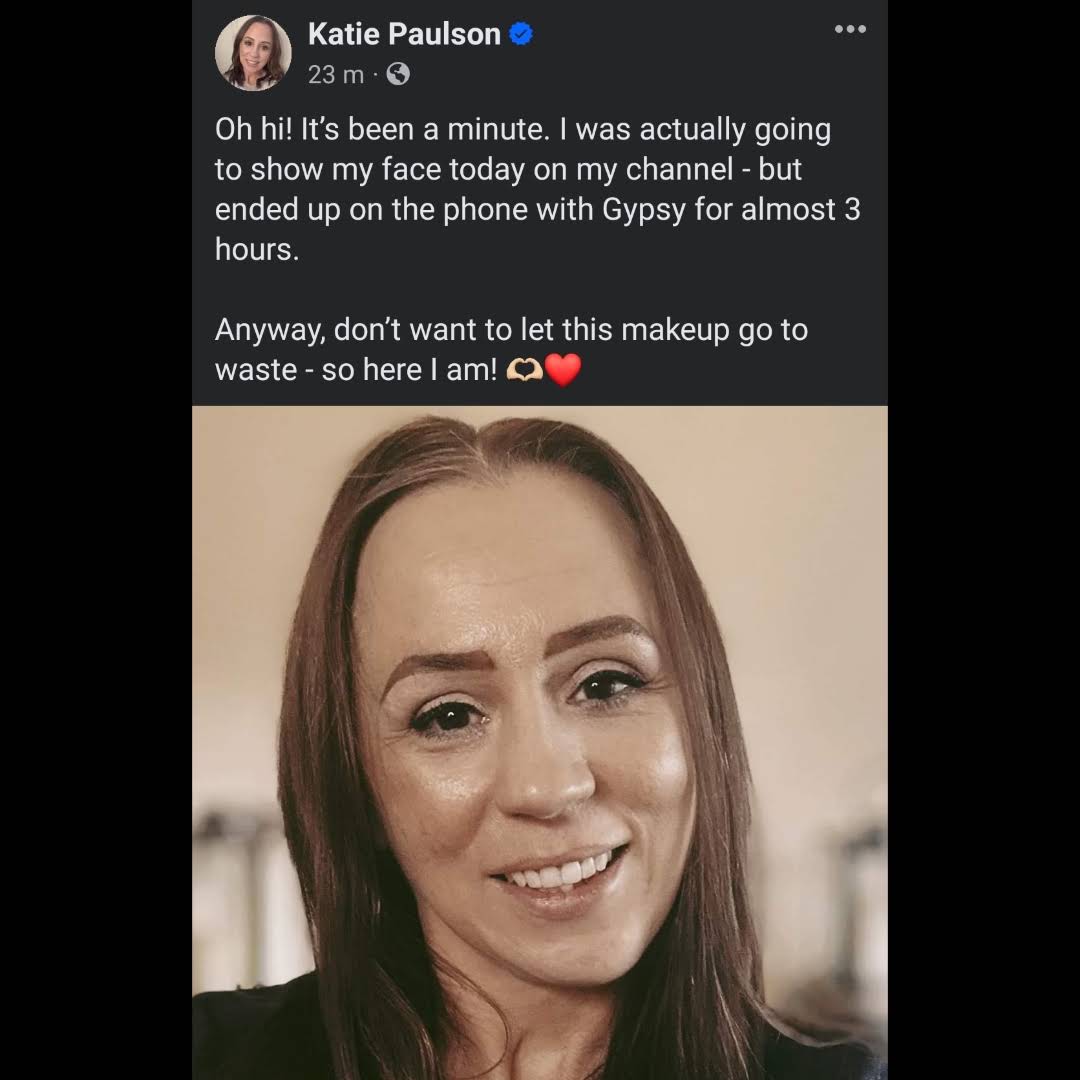1080x1080 pixels.
Task: Click the dot separator beside the timestamp
Action: click(375, 74)
